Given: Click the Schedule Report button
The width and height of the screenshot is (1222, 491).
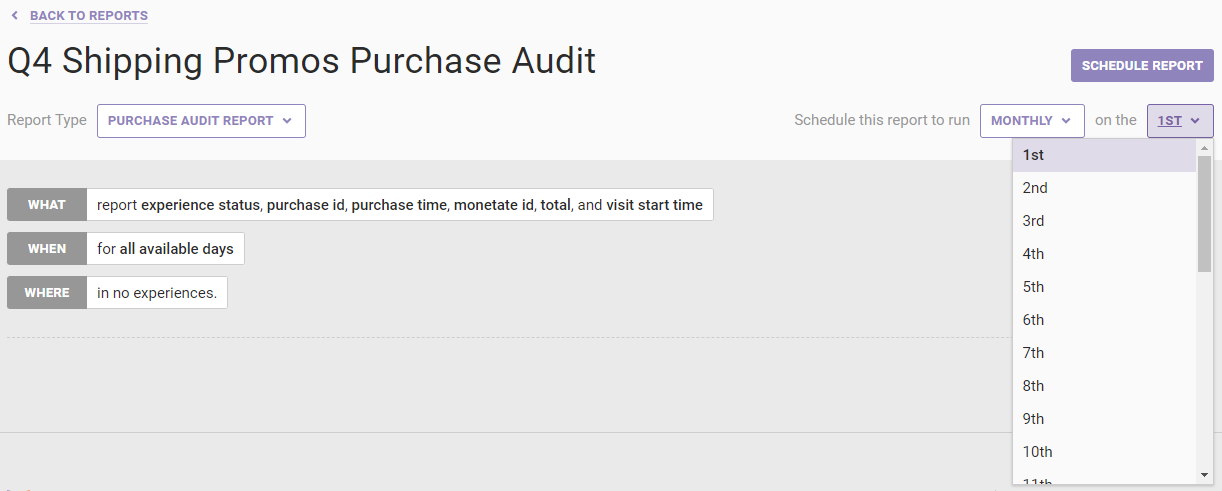Looking at the screenshot, I should [x=1142, y=66].
